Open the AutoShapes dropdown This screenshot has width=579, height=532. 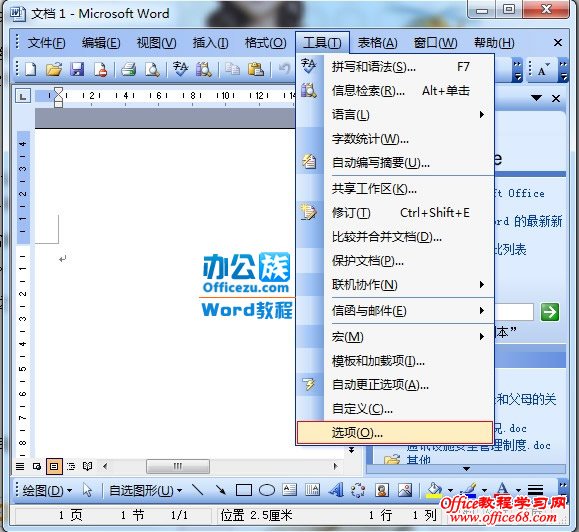pyautogui.click(x=146, y=491)
